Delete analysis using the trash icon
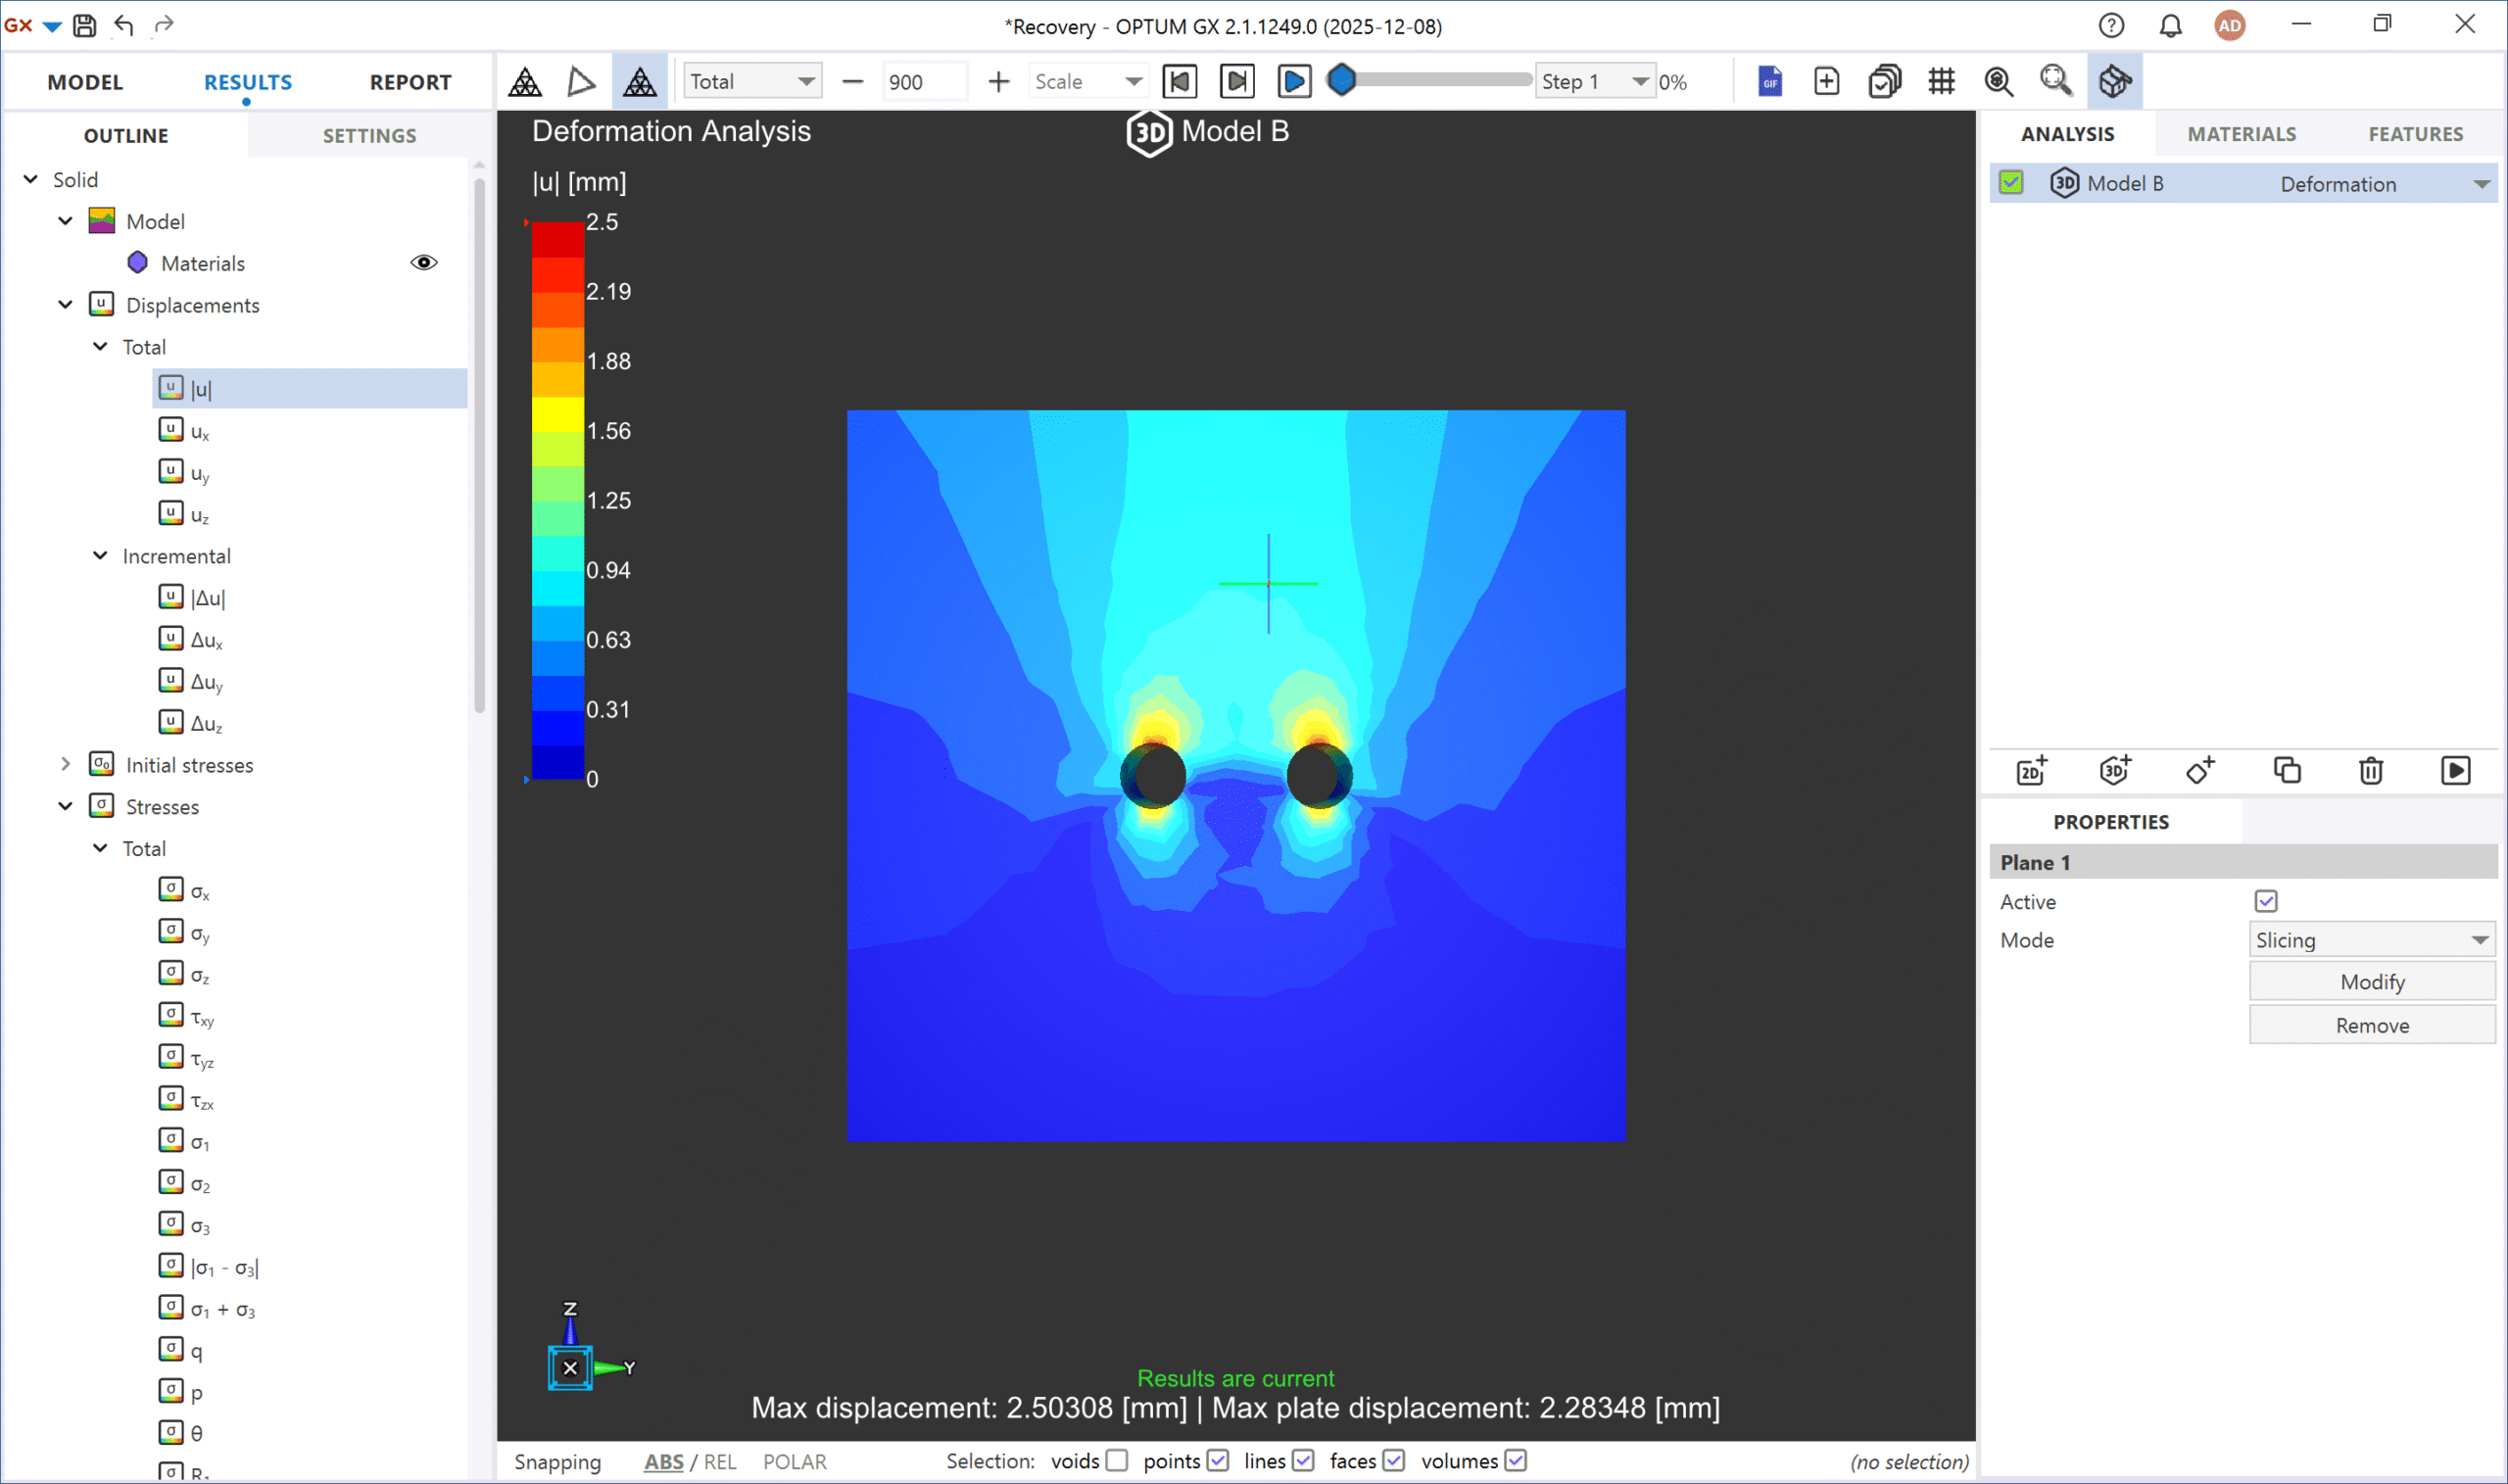The height and width of the screenshot is (1484, 2508). tap(2370, 770)
